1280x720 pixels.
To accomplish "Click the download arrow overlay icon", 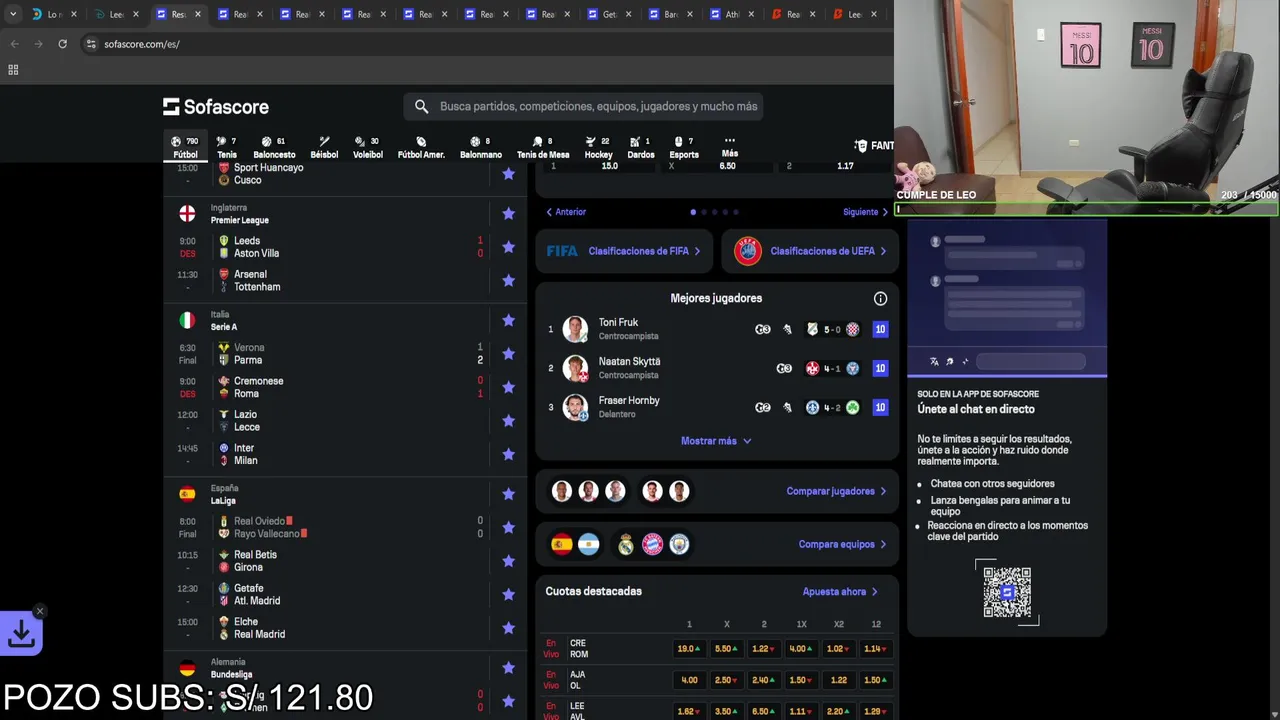I will click(x=21, y=634).
